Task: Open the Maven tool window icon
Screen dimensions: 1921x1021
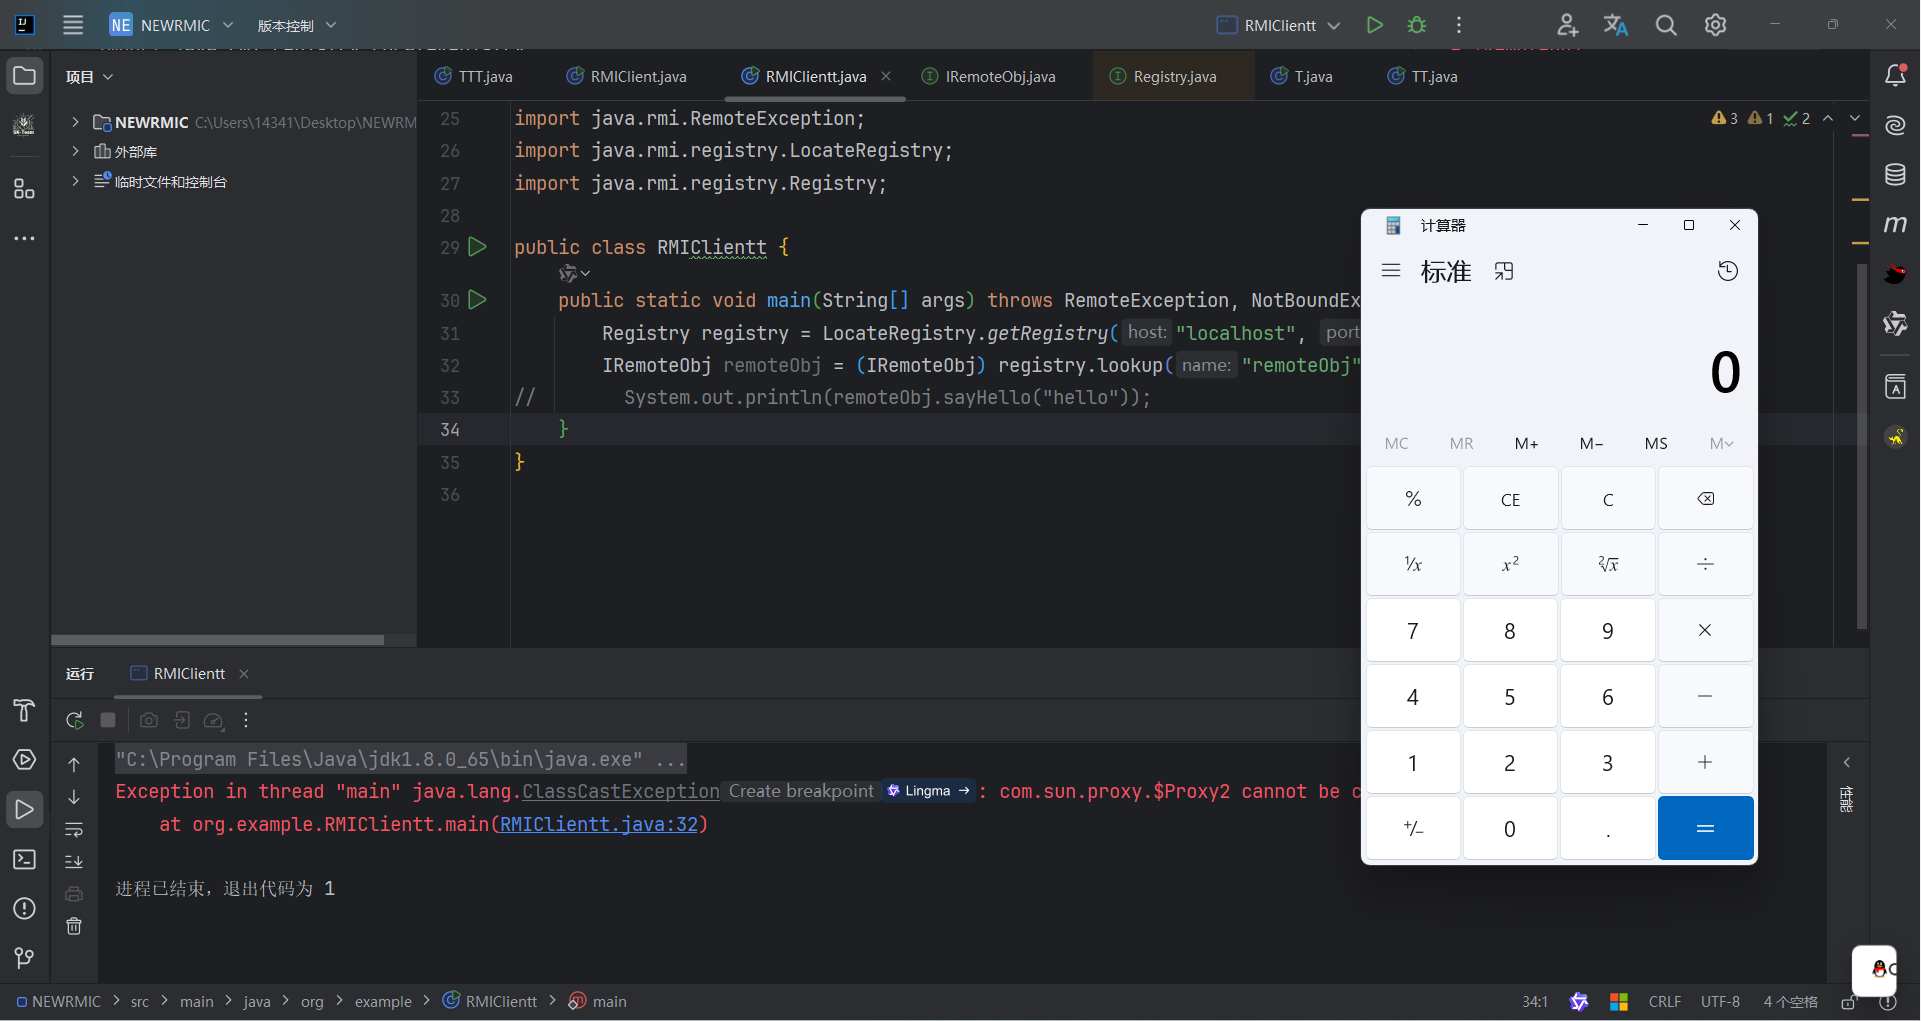Action: 1895,224
